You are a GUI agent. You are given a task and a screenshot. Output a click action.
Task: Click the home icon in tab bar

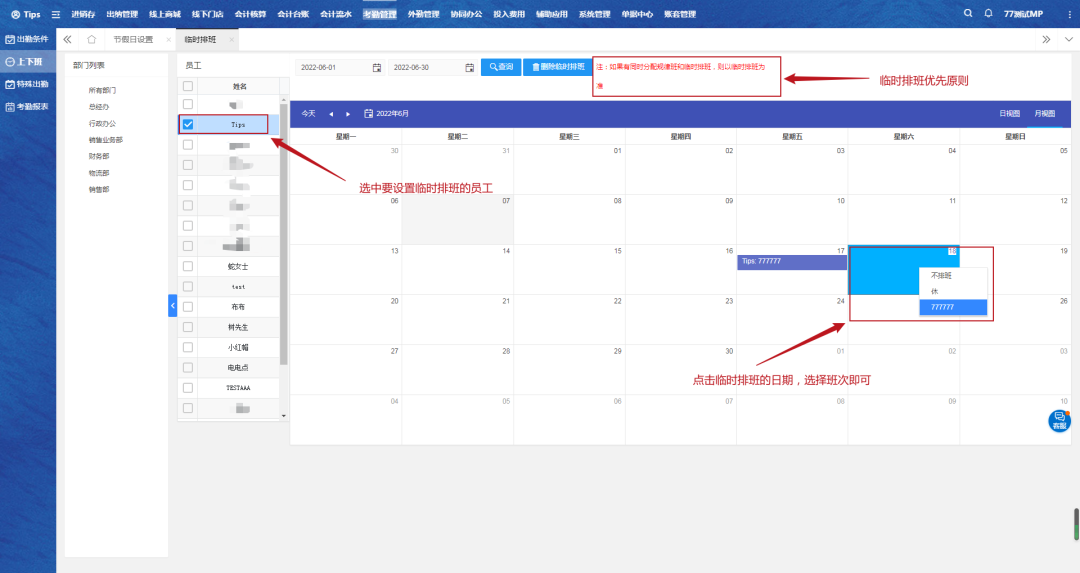[92, 39]
